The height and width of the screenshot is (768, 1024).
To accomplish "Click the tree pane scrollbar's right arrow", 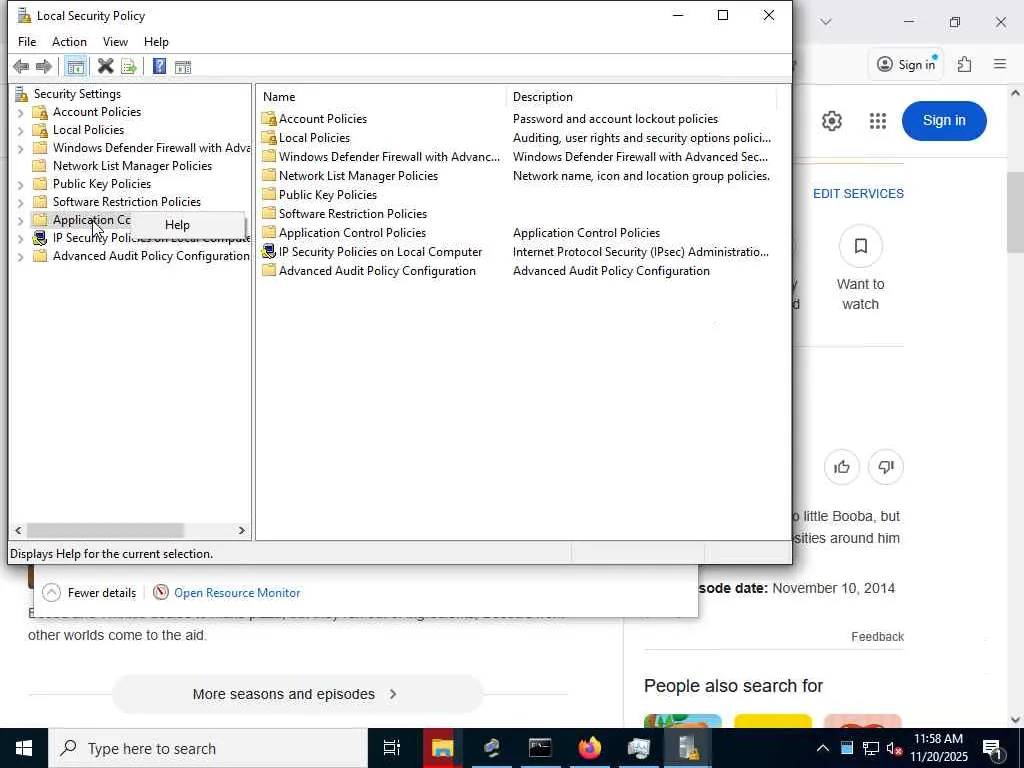I will point(242,530).
